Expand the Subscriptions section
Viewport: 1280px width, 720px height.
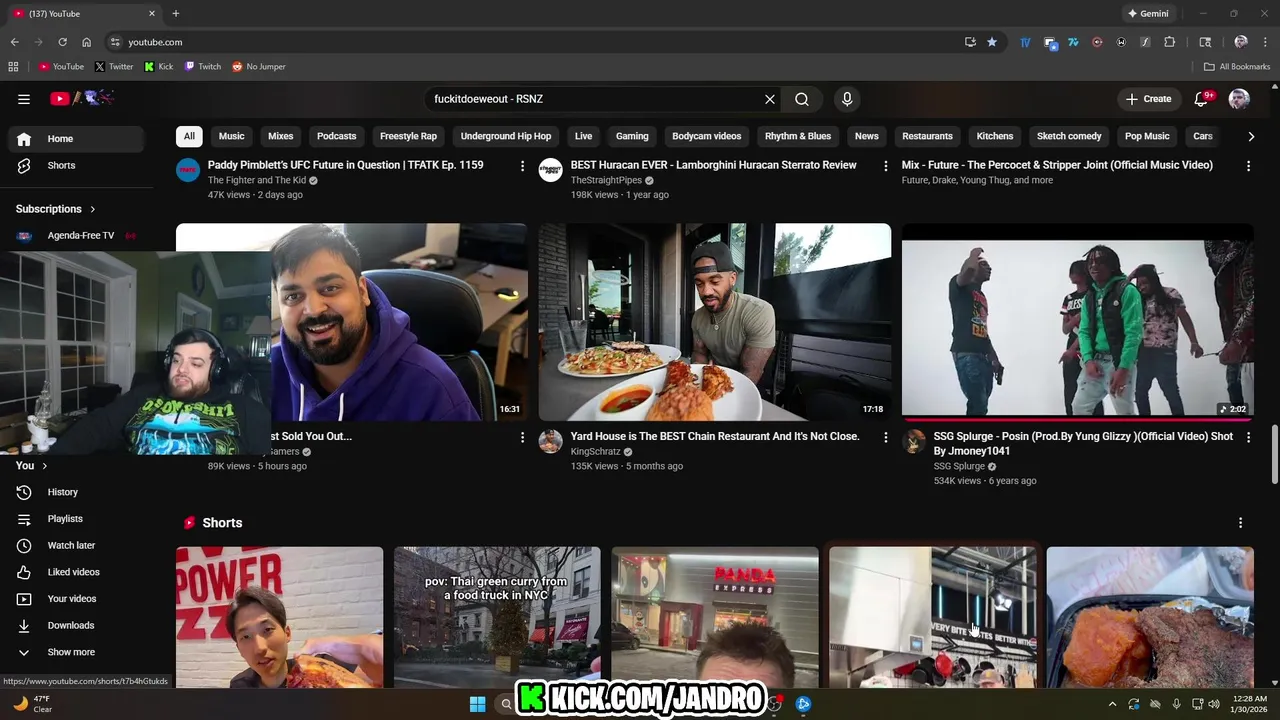point(56,209)
